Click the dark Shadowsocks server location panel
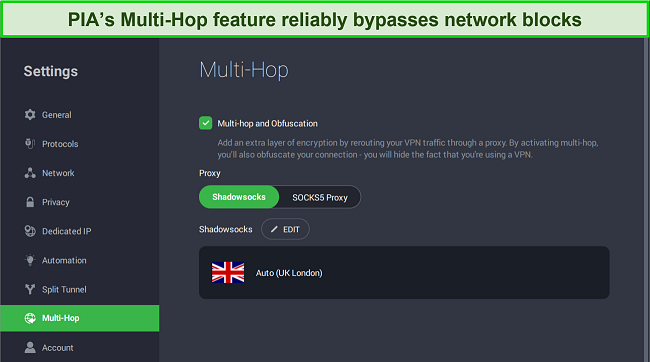Screen dimensions: 650x362 pyautogui.click(x=404, y=272)
